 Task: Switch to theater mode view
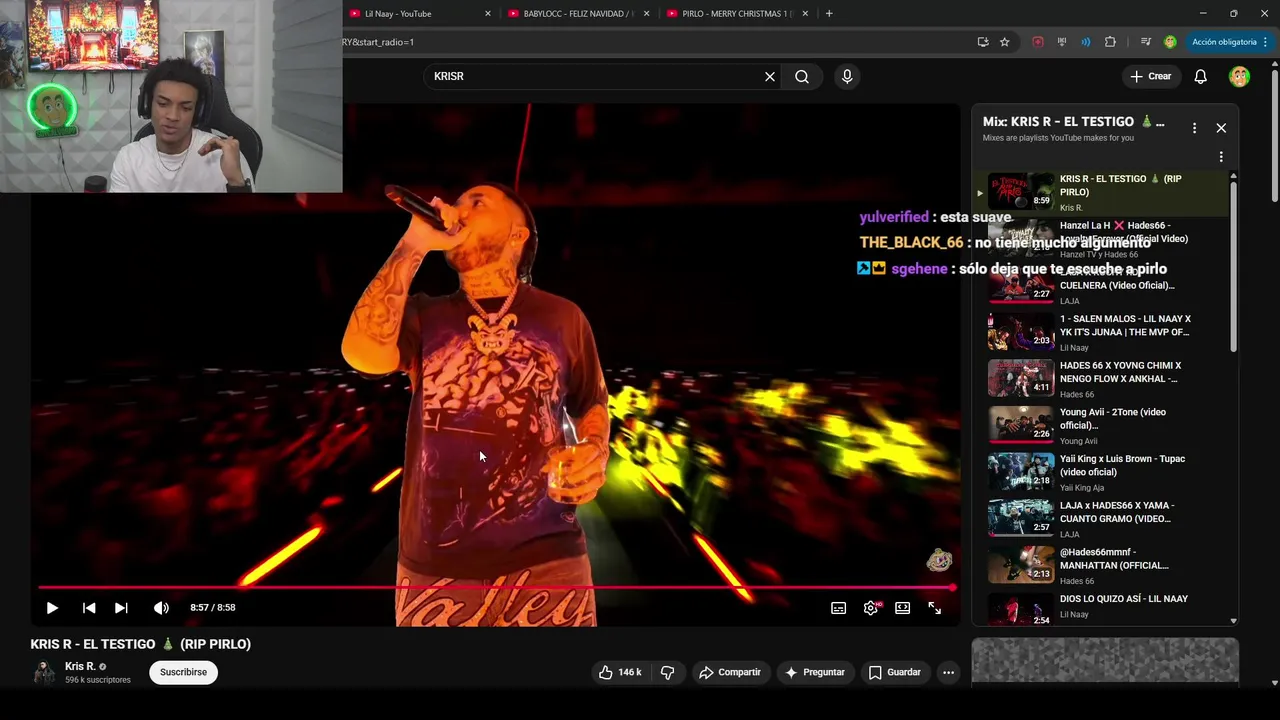(x=902, y=608)
